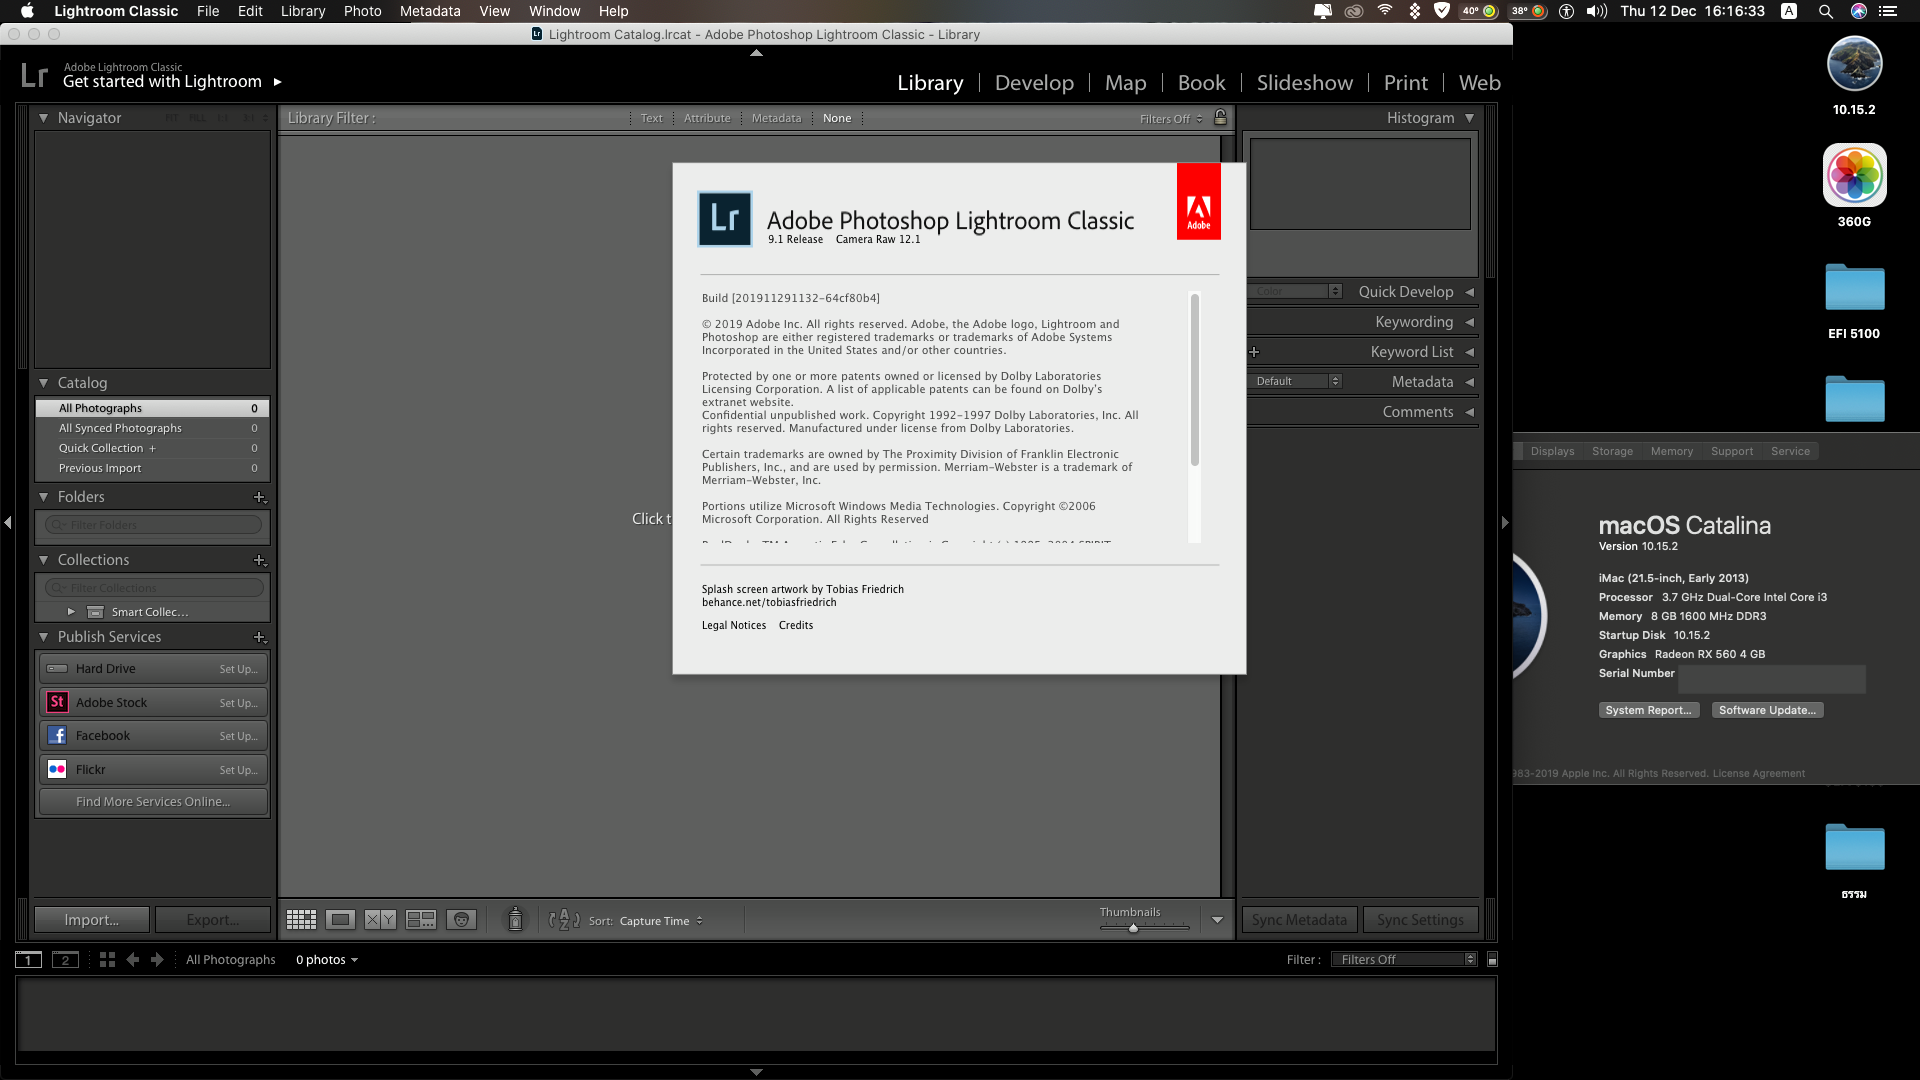Open the Photo menu
The image size is (1920, 1080).
362,11
